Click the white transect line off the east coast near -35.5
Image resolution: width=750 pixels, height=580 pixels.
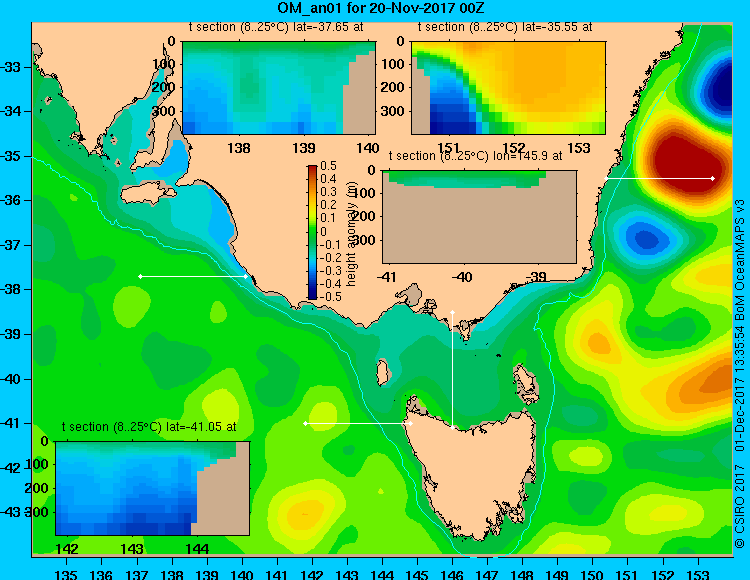tap(659, 178)
